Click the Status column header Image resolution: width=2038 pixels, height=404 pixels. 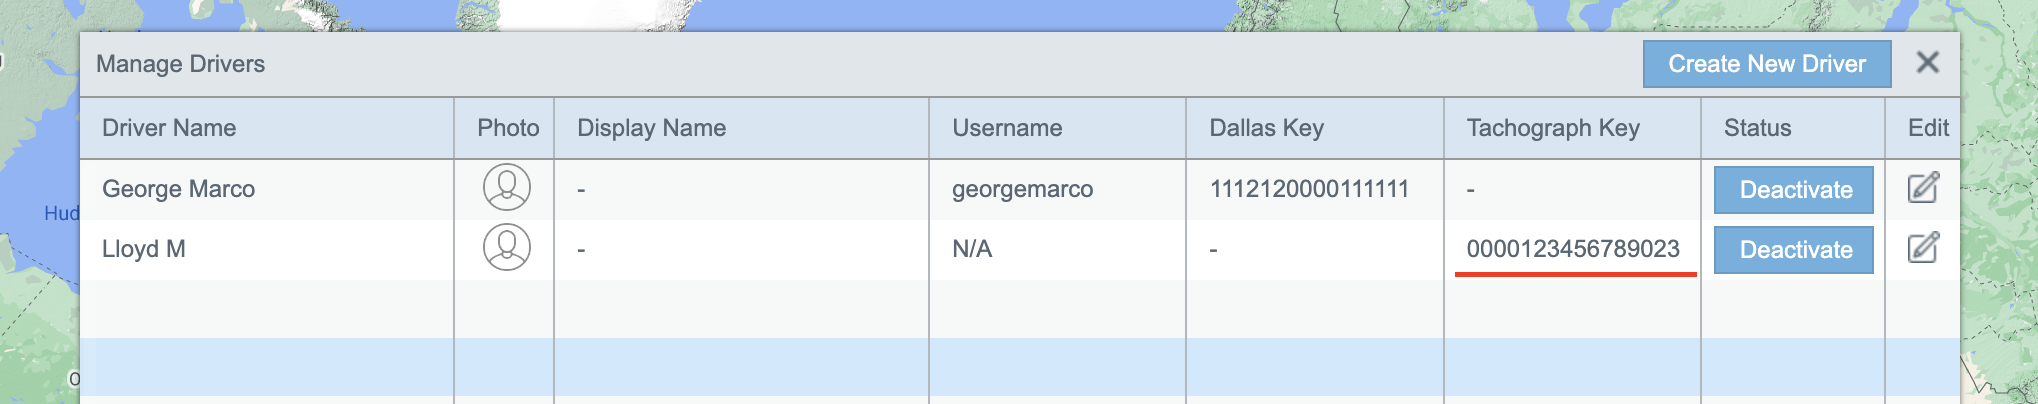click(1757, 128)
